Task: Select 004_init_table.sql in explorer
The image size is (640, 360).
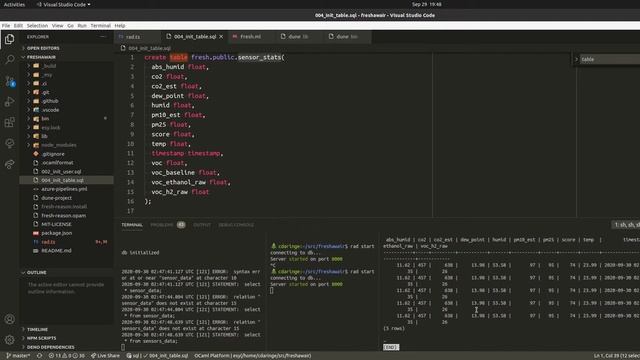Action: coord(62,180)
